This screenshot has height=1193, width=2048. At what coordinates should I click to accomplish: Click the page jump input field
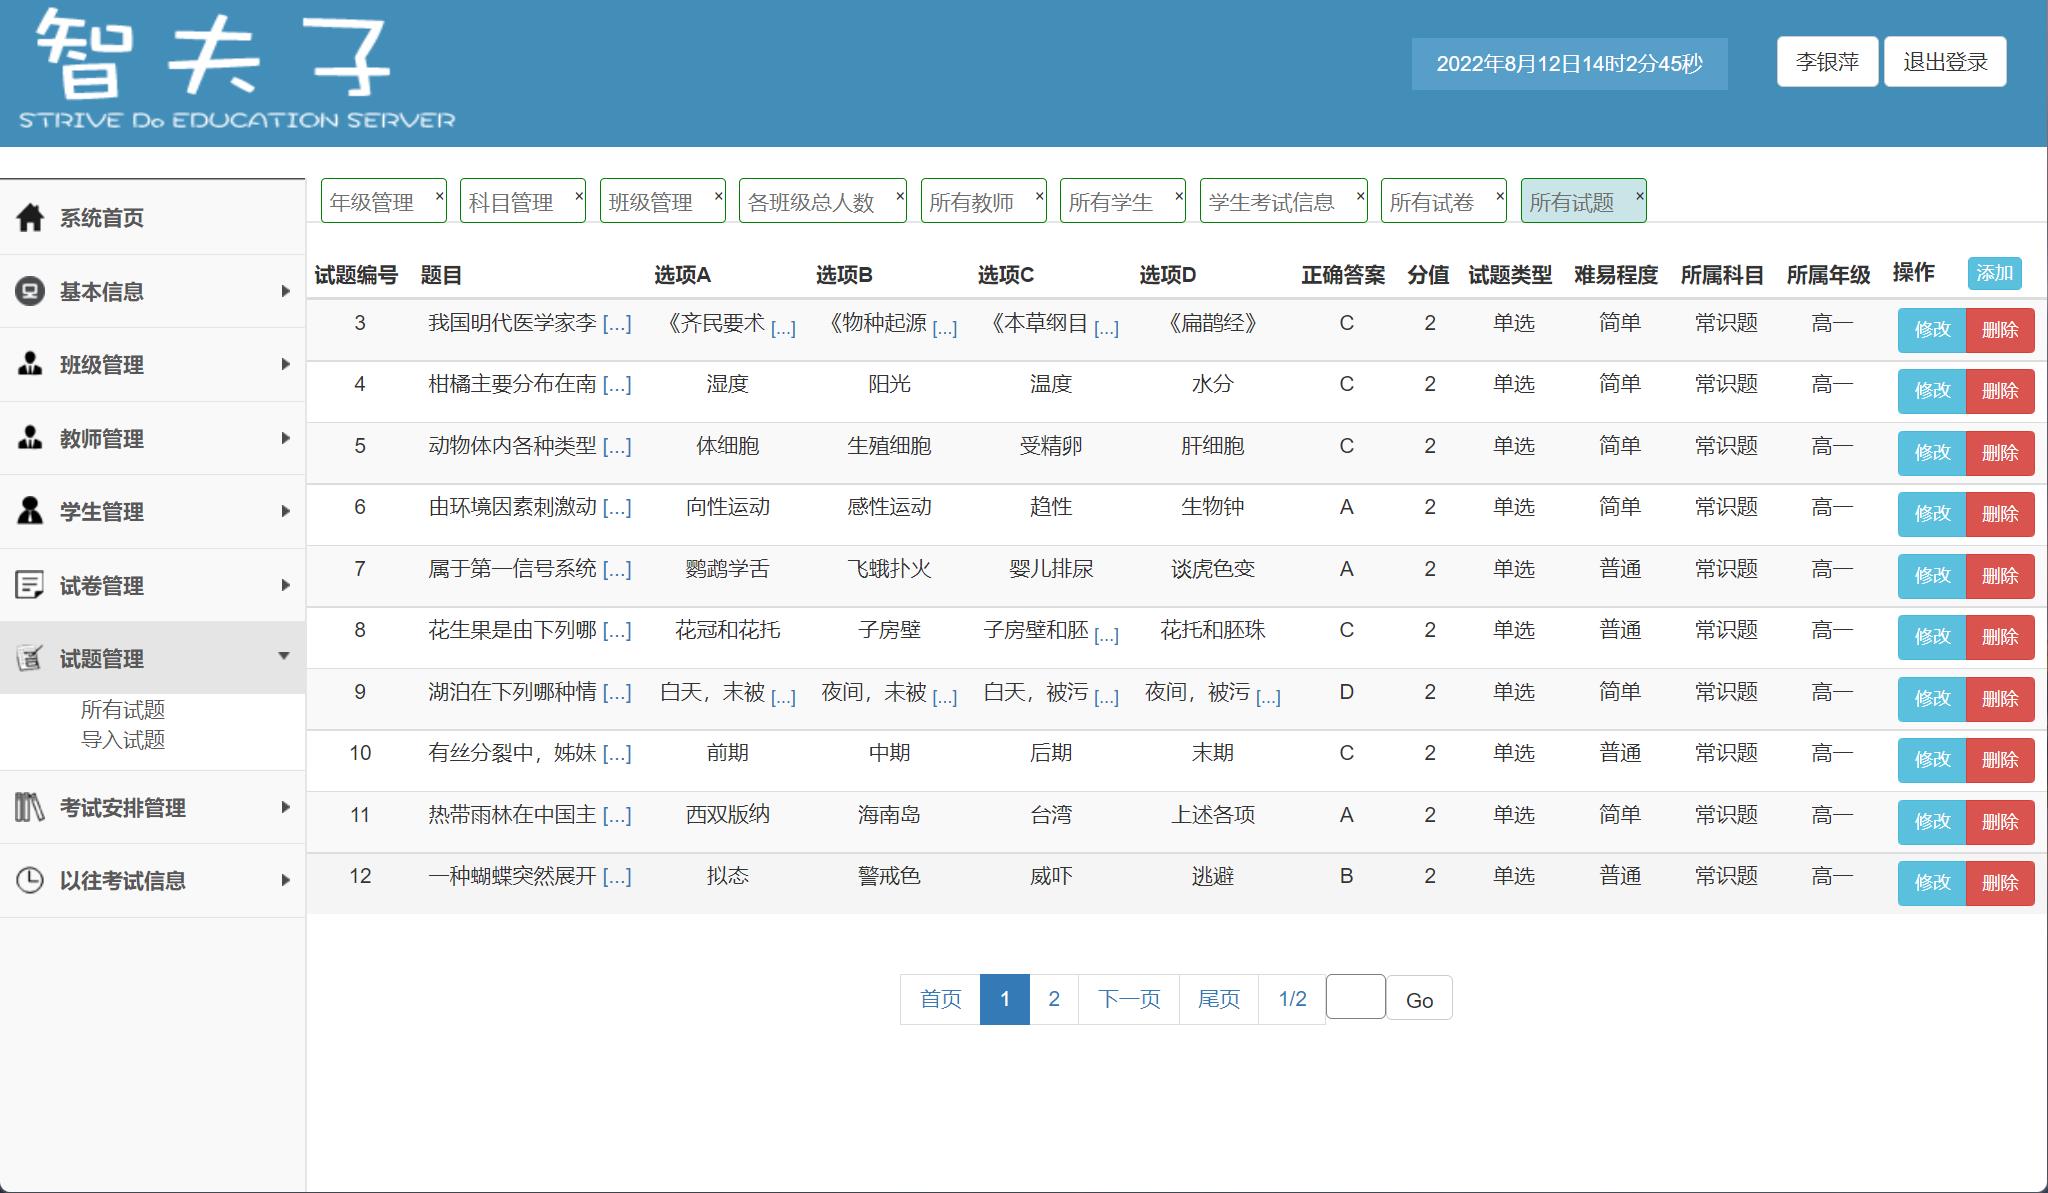coord(1356,997)
